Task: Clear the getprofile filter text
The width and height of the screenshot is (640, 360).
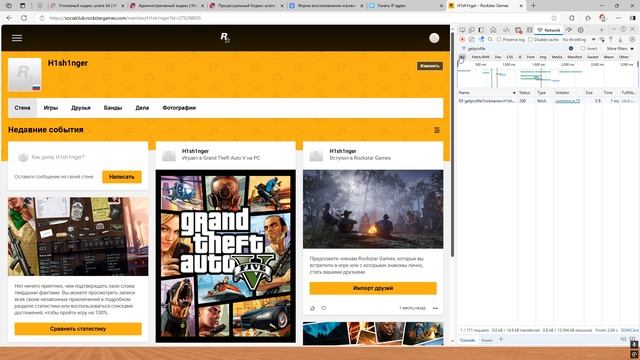Action: click(x=571, y=49)
